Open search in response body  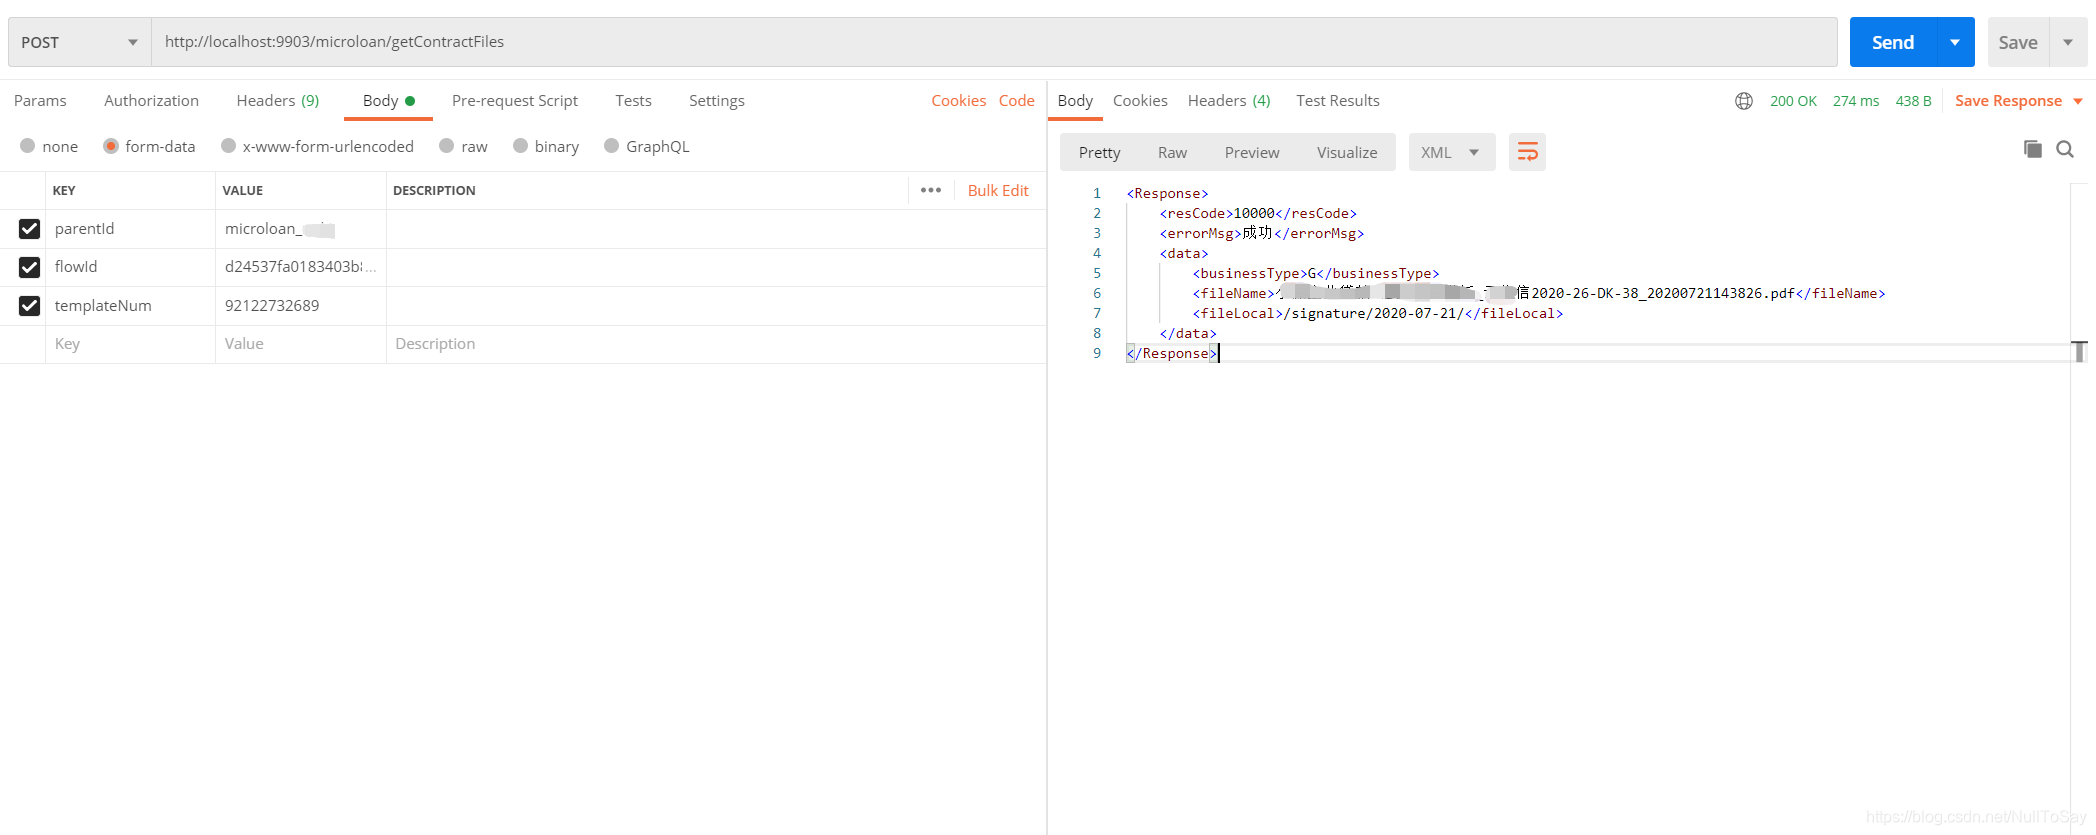[x=2065, y=149]
